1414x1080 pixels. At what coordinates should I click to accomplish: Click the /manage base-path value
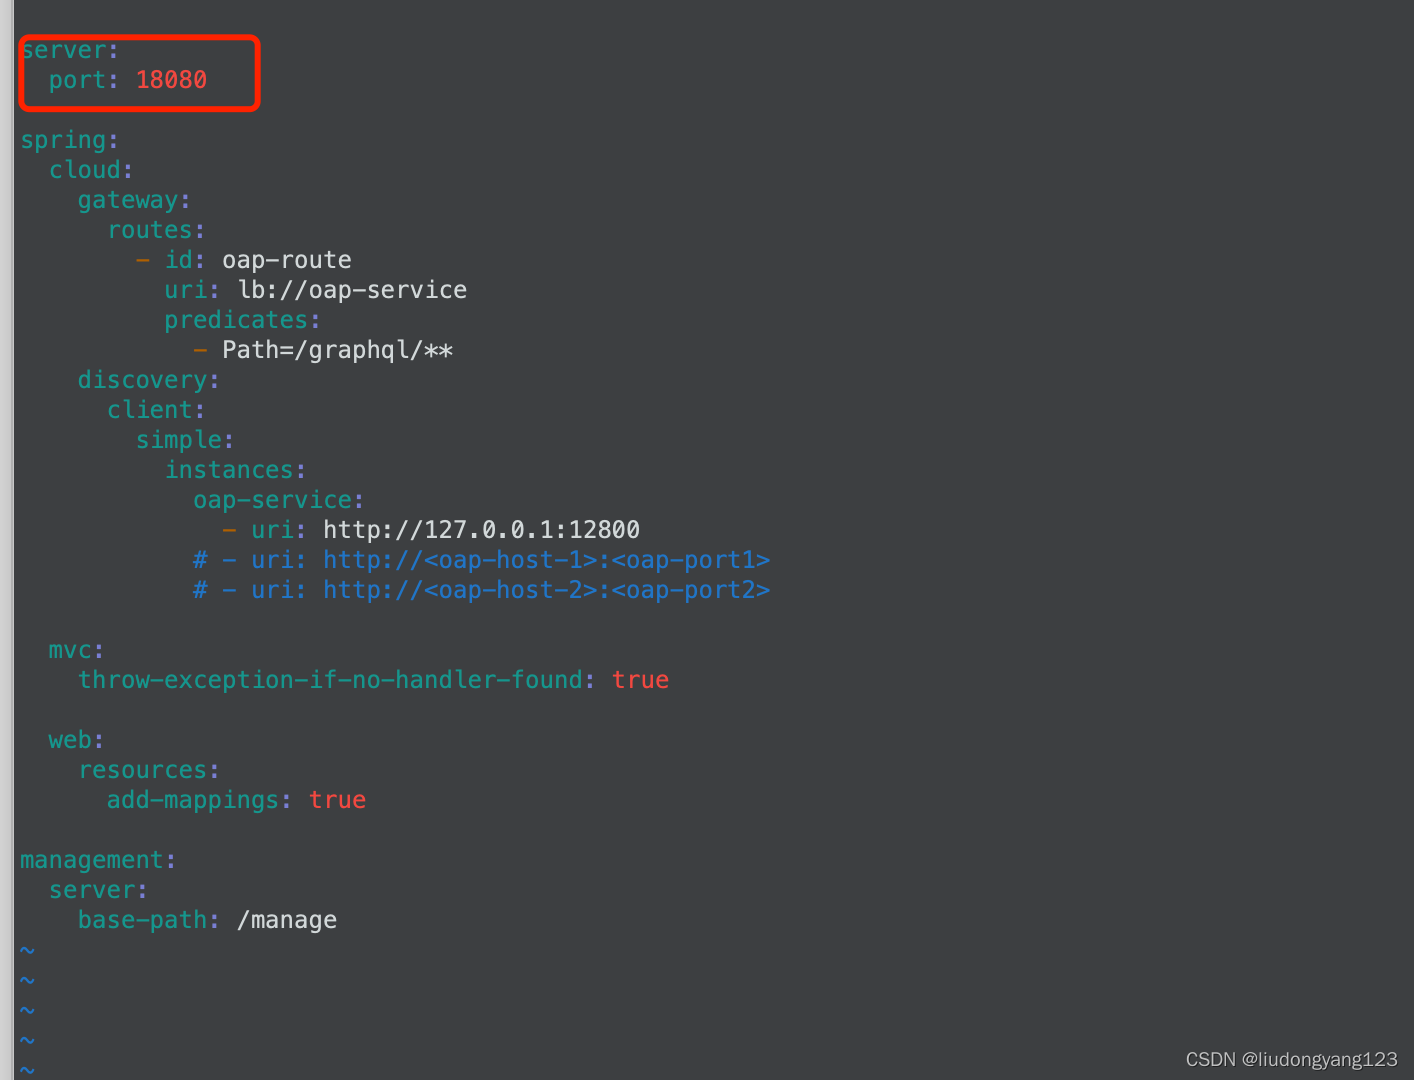[x=287, y=920]
